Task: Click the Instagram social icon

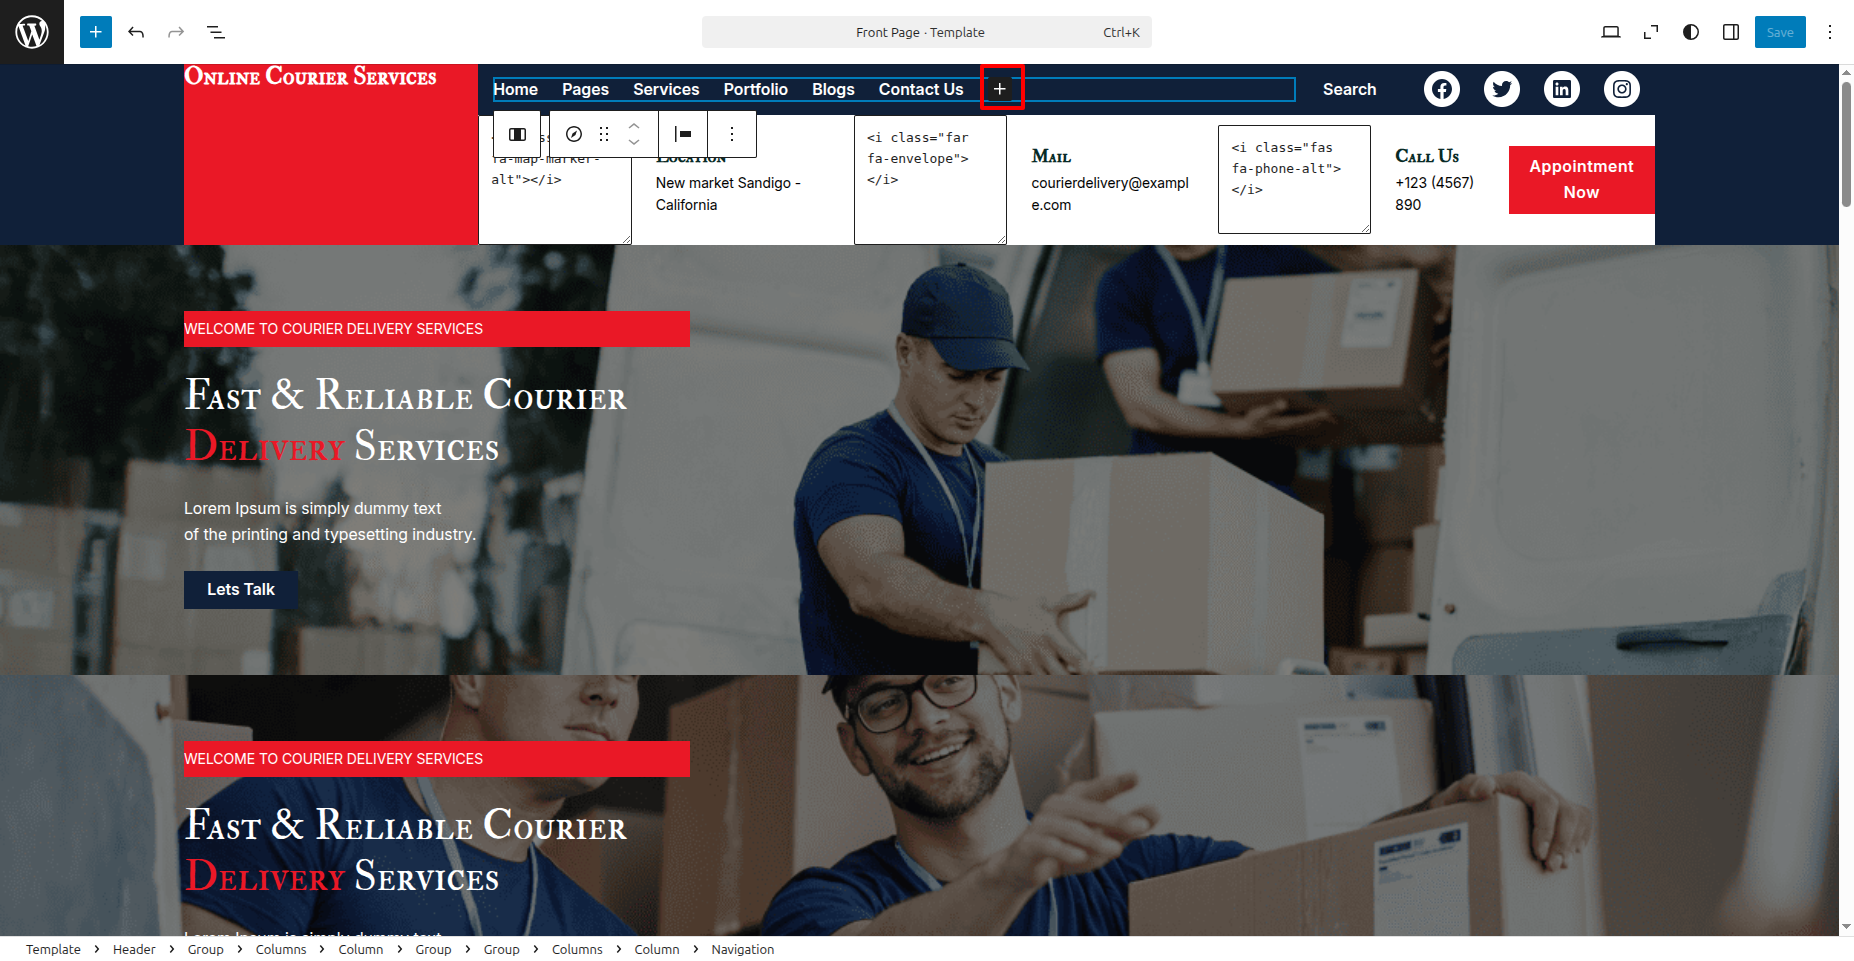Action: (1621, 89)
